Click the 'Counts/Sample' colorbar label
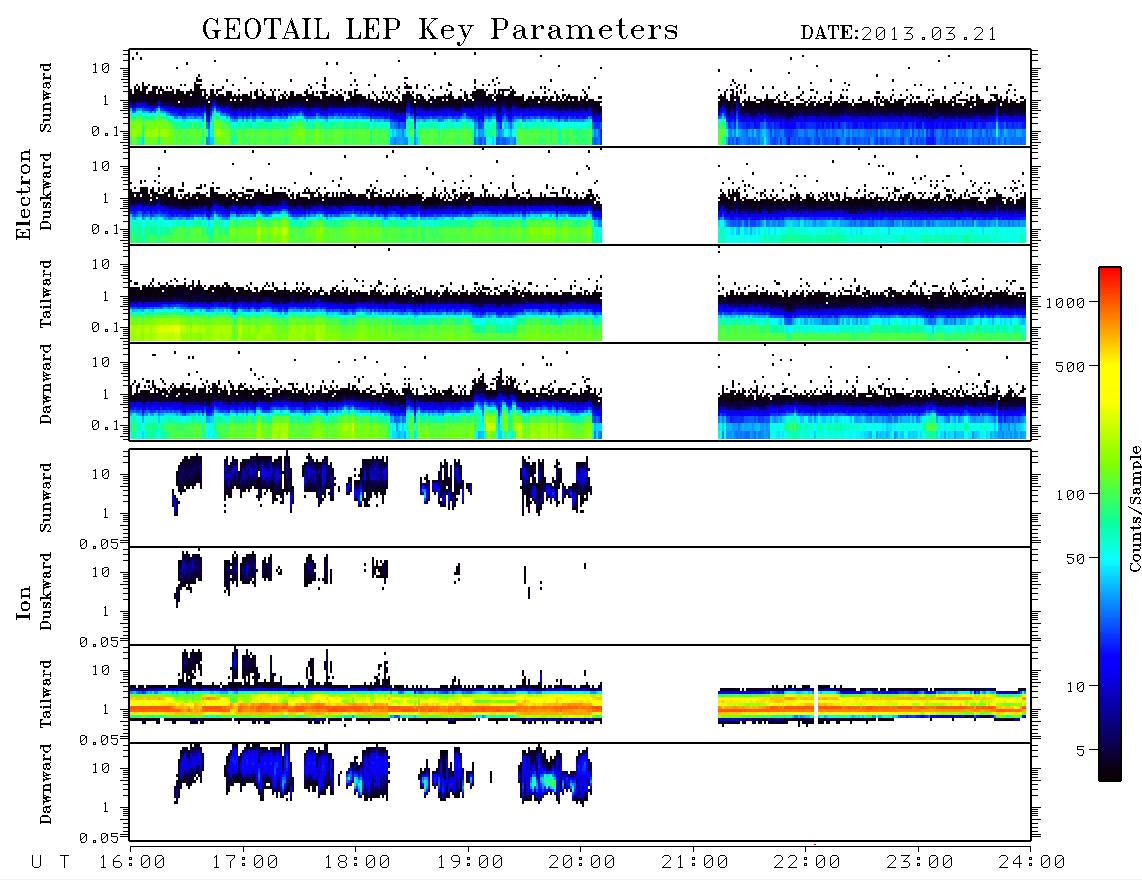The height and width of the screenshot is (880, 1142). (x=1134, y=508)
